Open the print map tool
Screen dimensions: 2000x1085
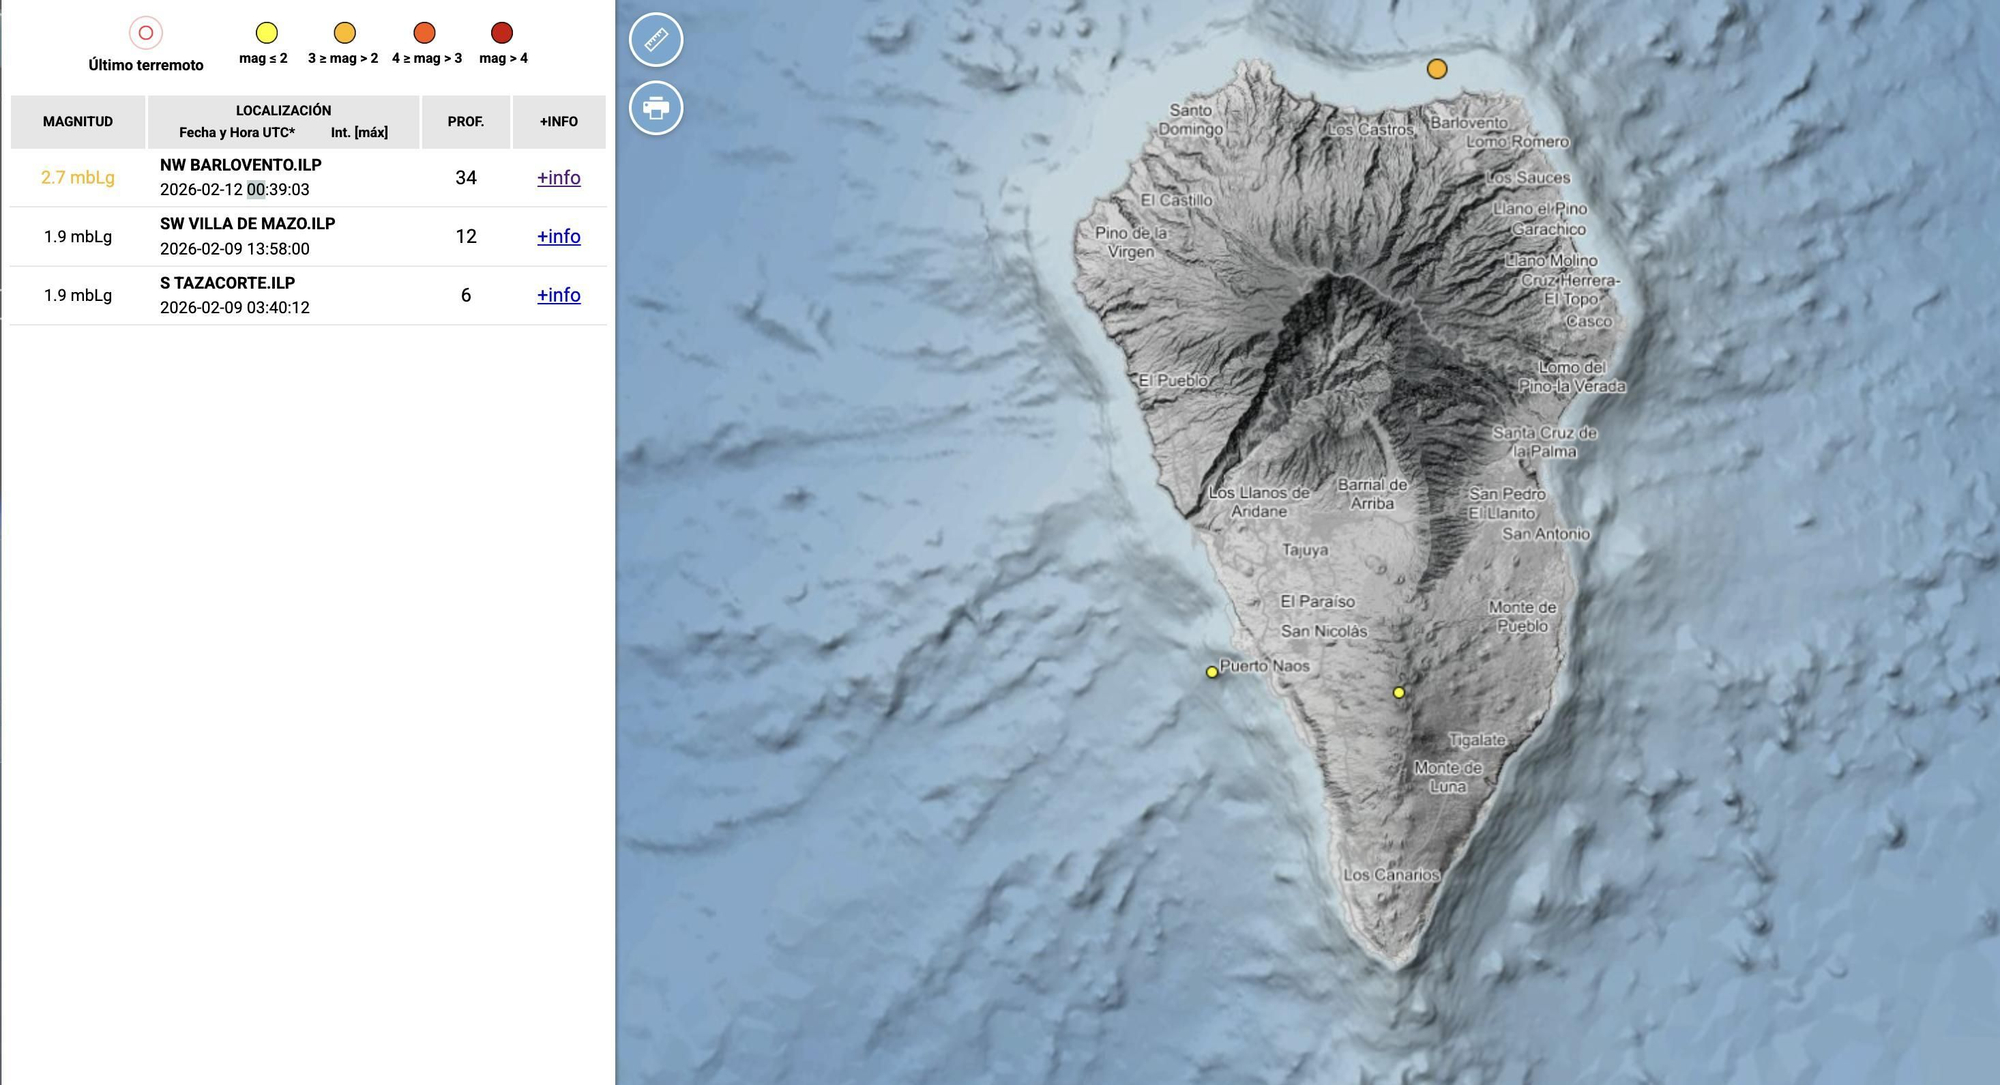coord(656,108)
